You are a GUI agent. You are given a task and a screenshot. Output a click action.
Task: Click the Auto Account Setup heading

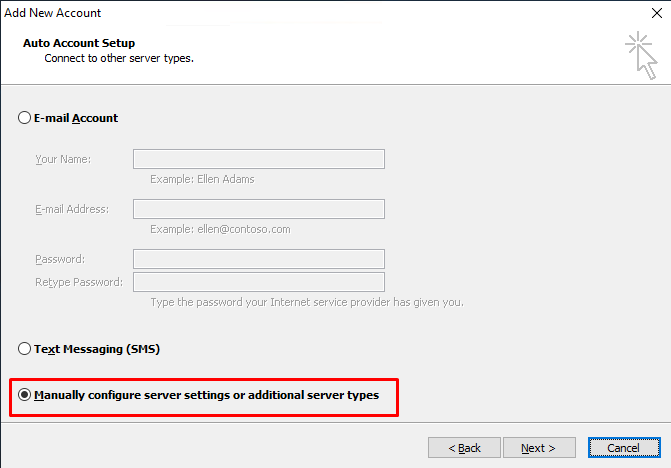point(79,43)
